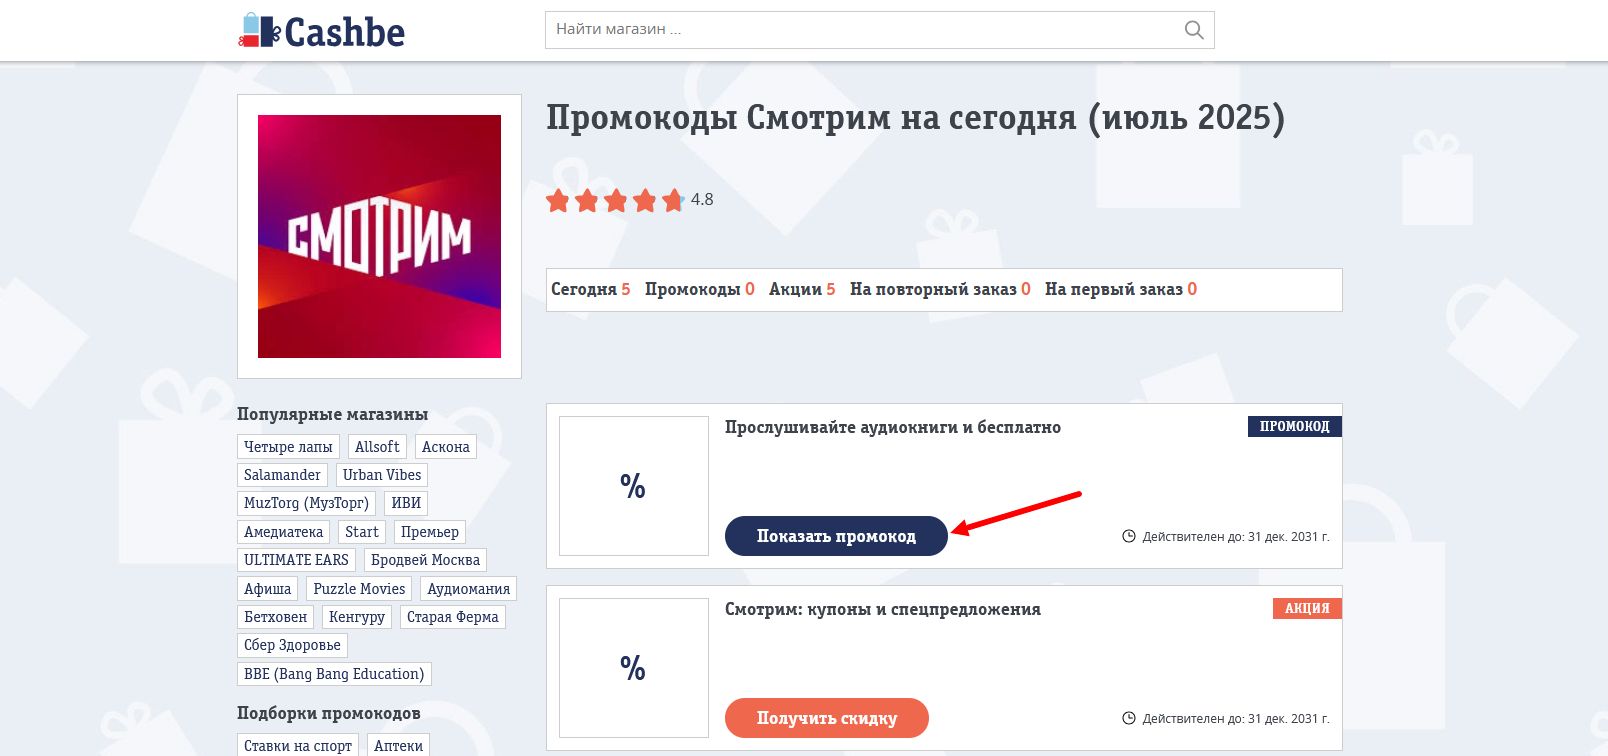The height and width of the screenshot is (756, 1608).
Task: Open the 'Бродвей Москва' store link
Action: coord(426,560)
